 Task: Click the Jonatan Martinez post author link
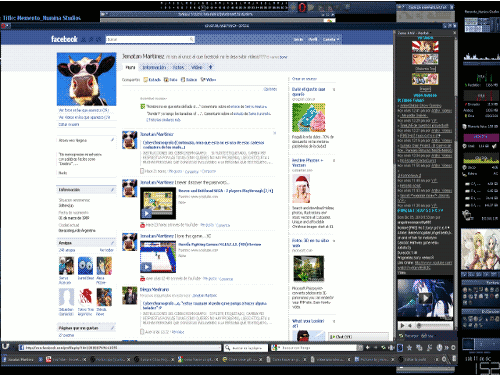(x=157, y=134)
